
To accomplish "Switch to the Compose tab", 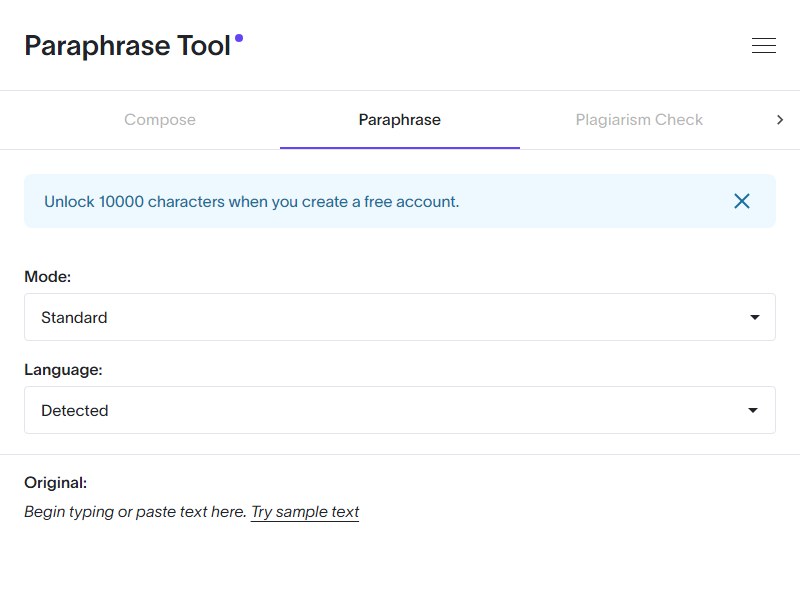I will click(160, 120).
